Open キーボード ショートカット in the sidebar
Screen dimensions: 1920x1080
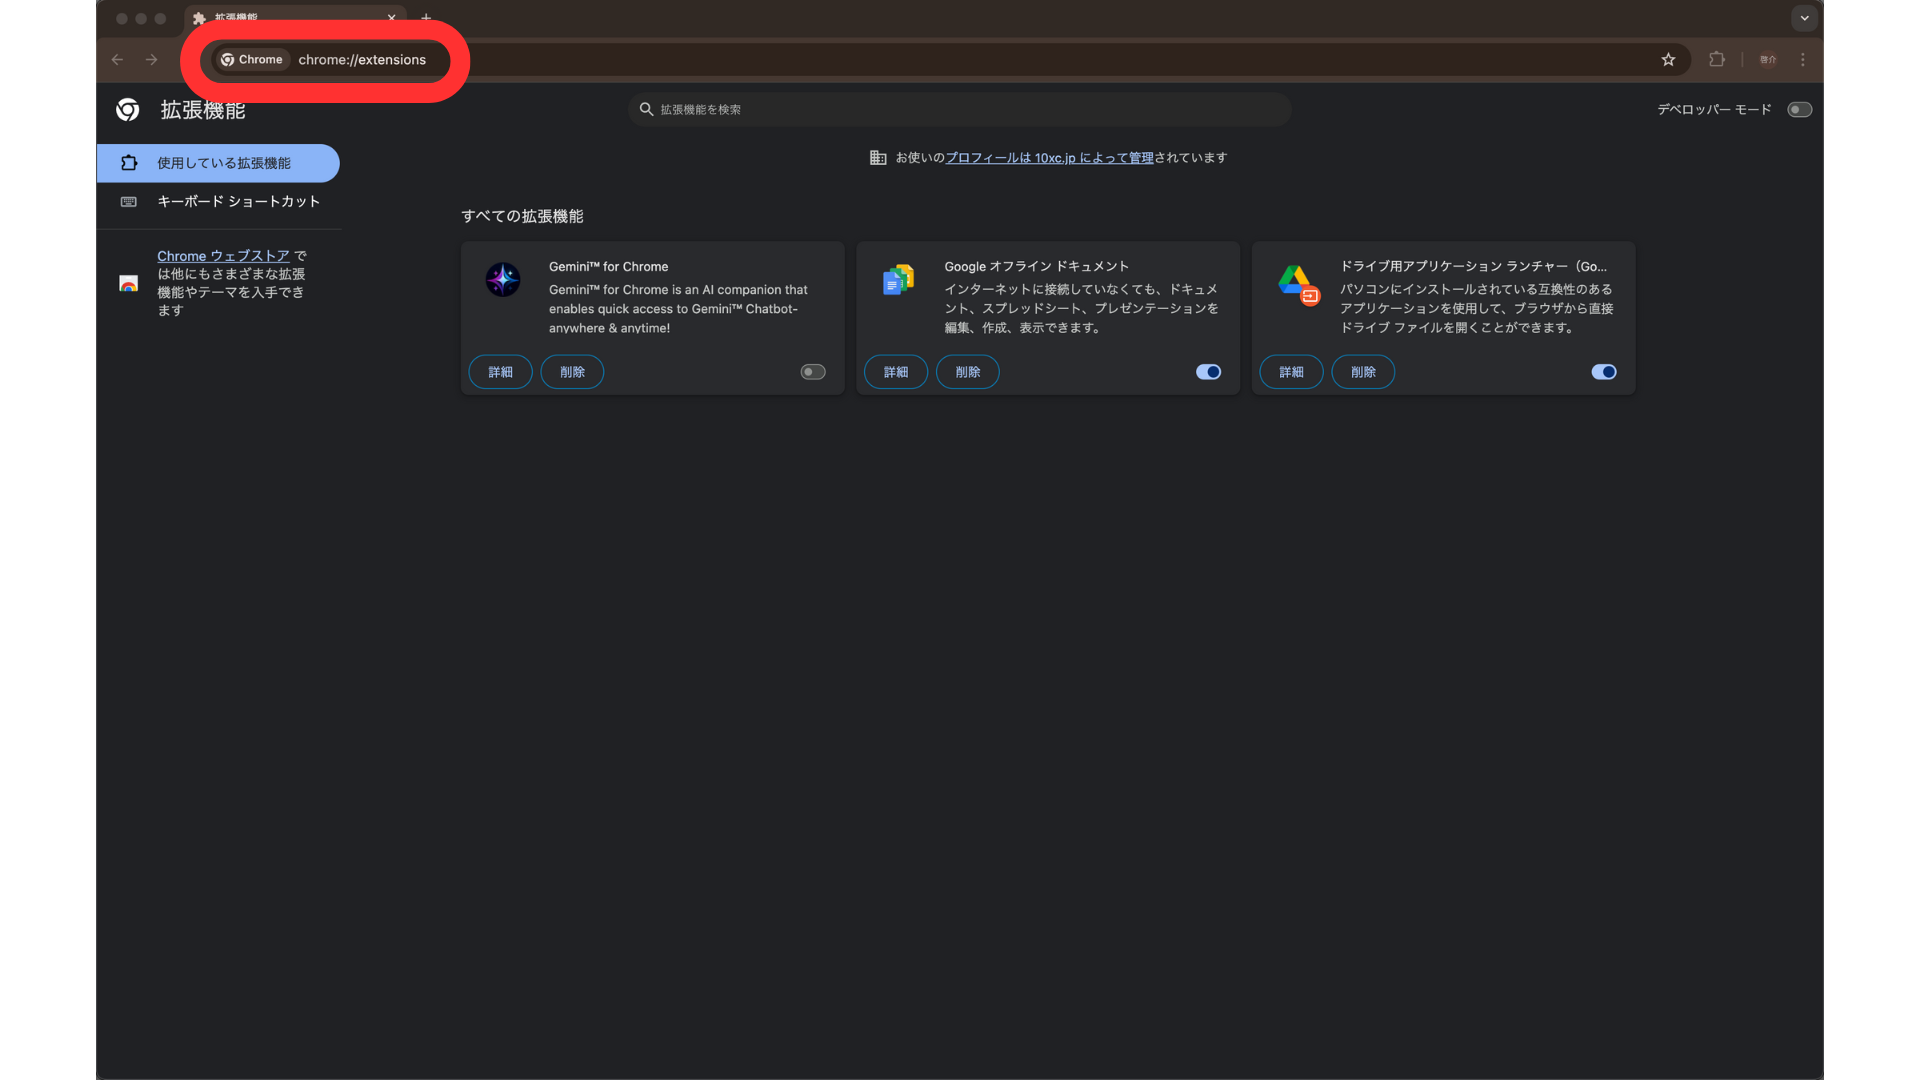218,202
